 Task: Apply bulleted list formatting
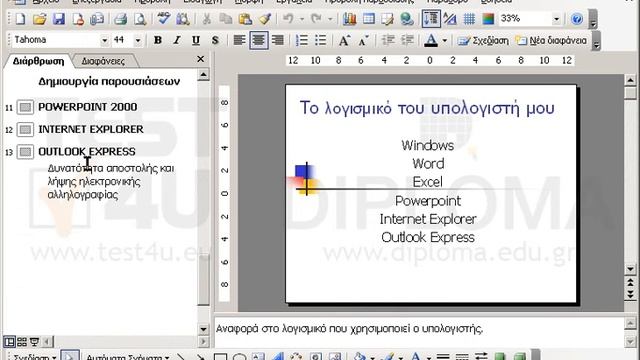point(321,40)
